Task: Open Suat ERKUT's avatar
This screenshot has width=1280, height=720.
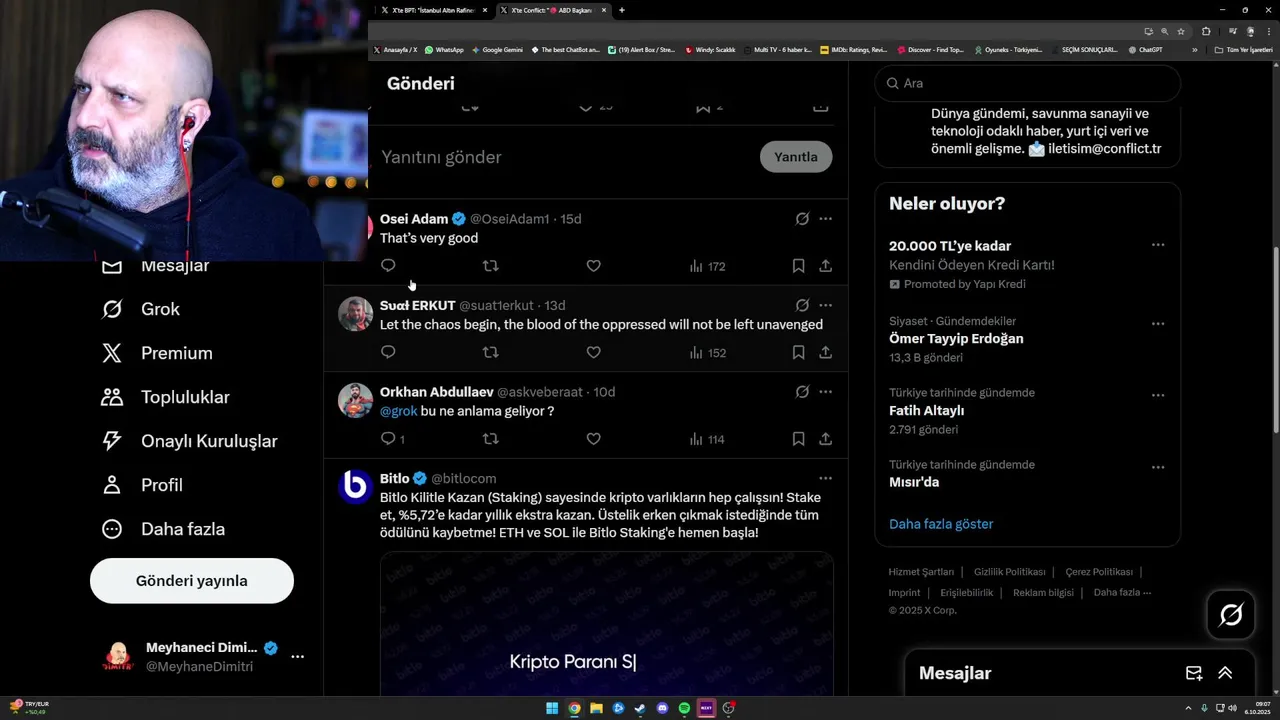Action: click(355, 314)
